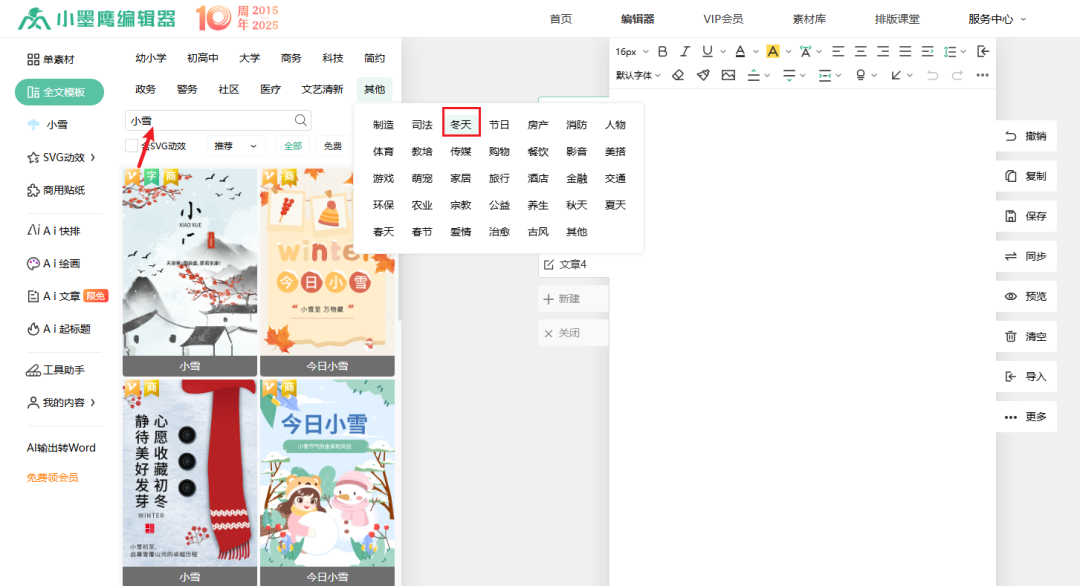Toggle italic formatting in the toolbar
The image size is (1080, 586).
(x=683, y=52)
